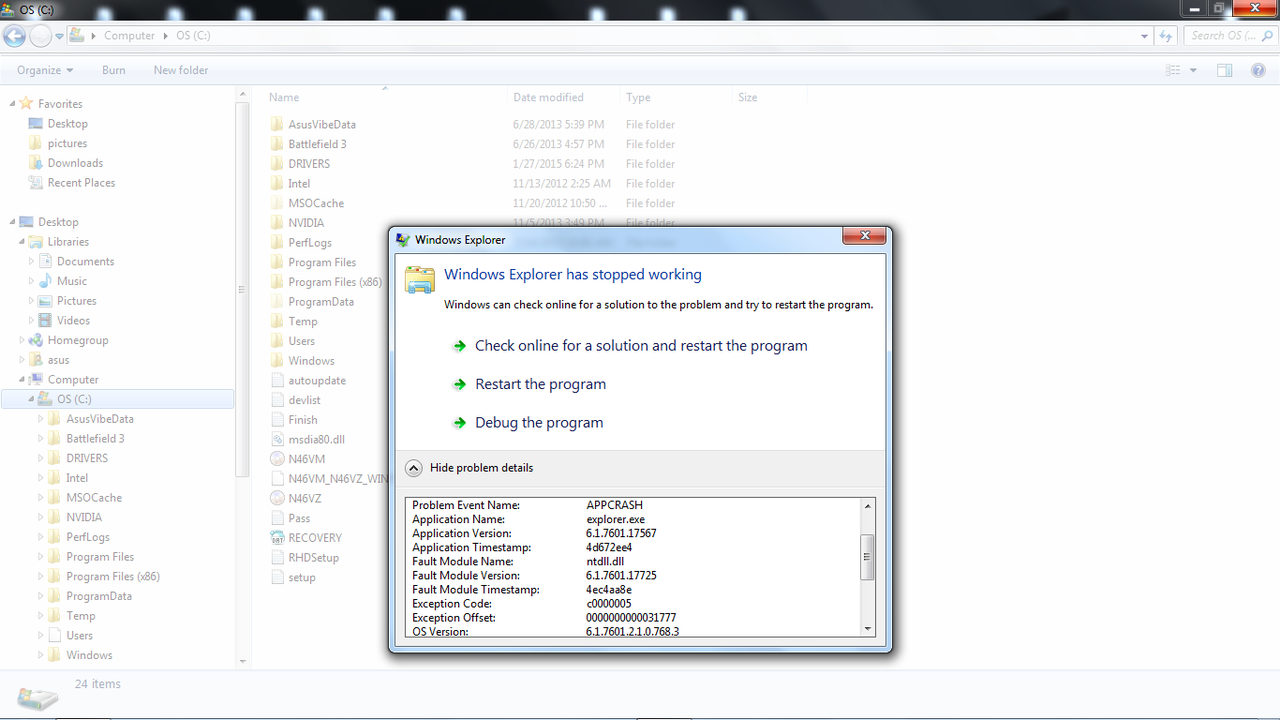The width and height of the screenshot is (1280, 720).
Task: Open Recent Places in Favorites
Action: pos(81,183)
